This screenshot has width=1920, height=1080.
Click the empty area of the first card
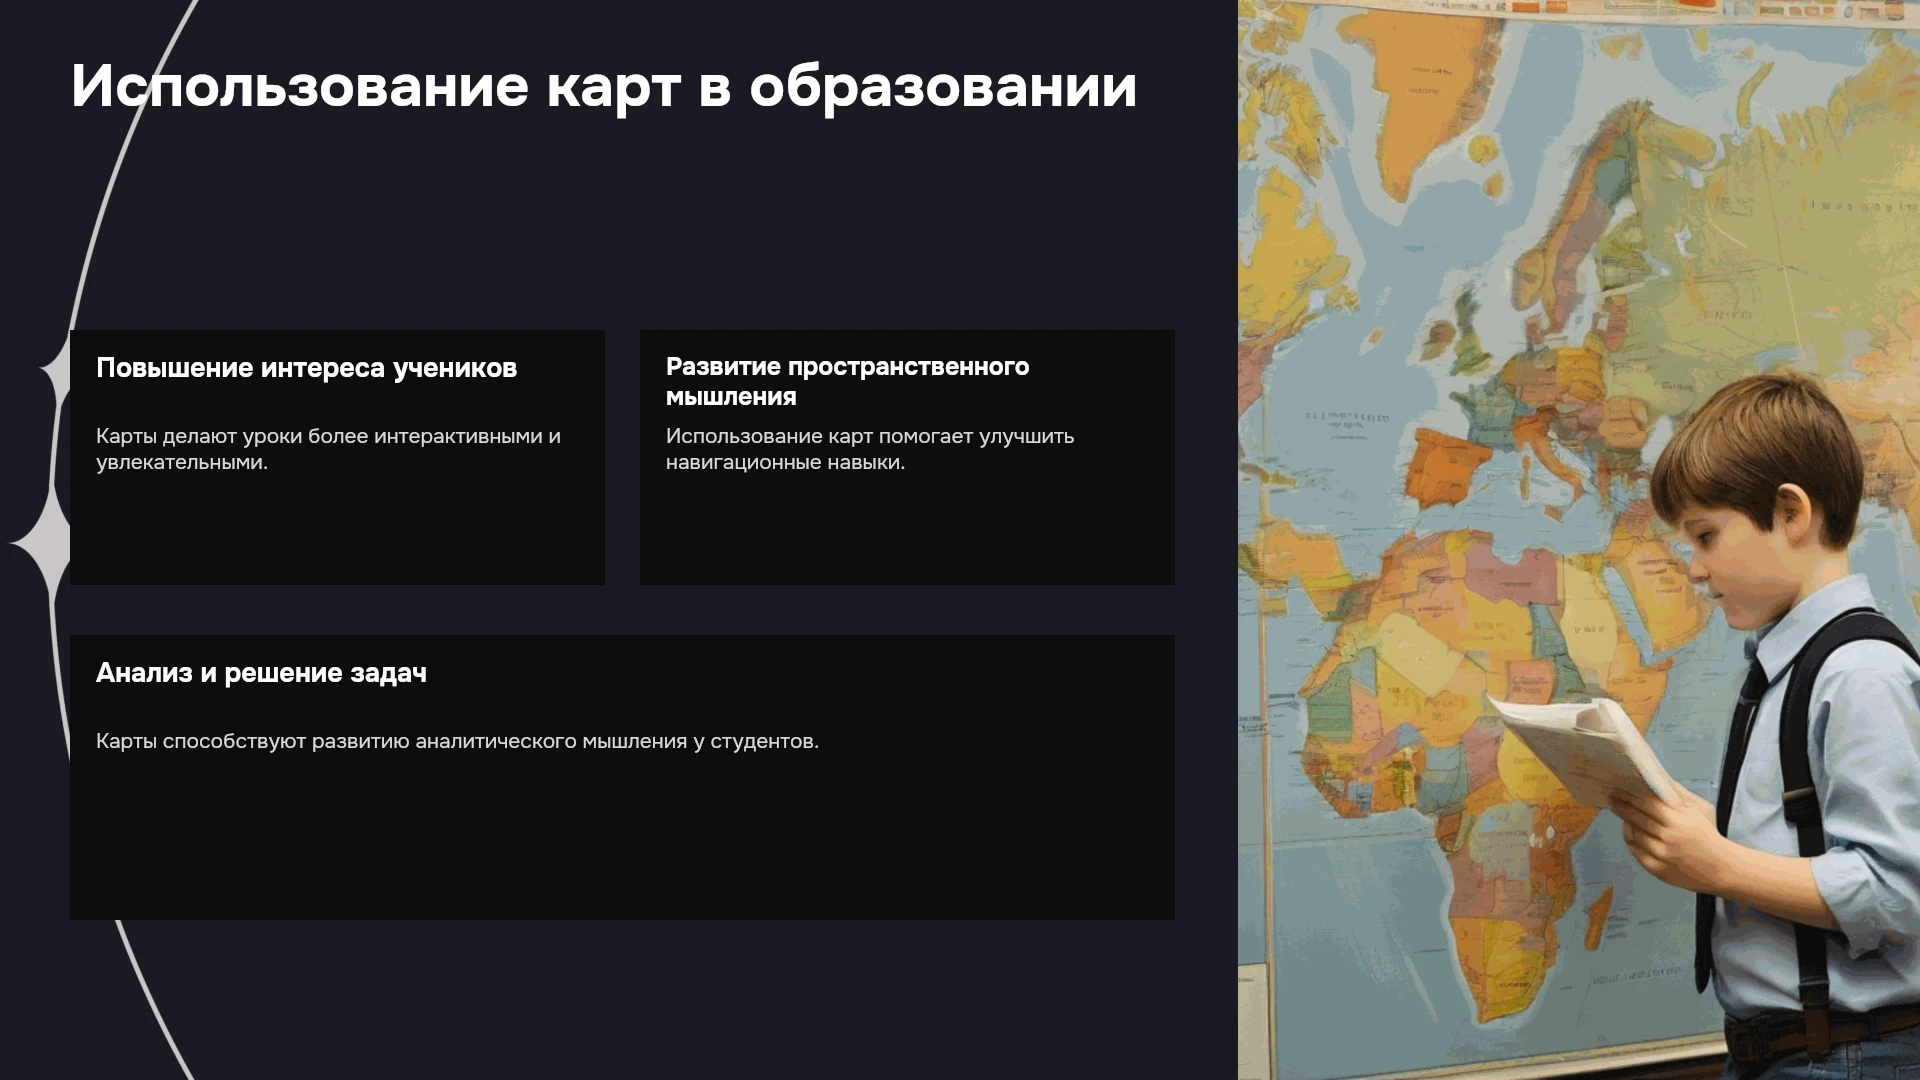tap(337, 530)
